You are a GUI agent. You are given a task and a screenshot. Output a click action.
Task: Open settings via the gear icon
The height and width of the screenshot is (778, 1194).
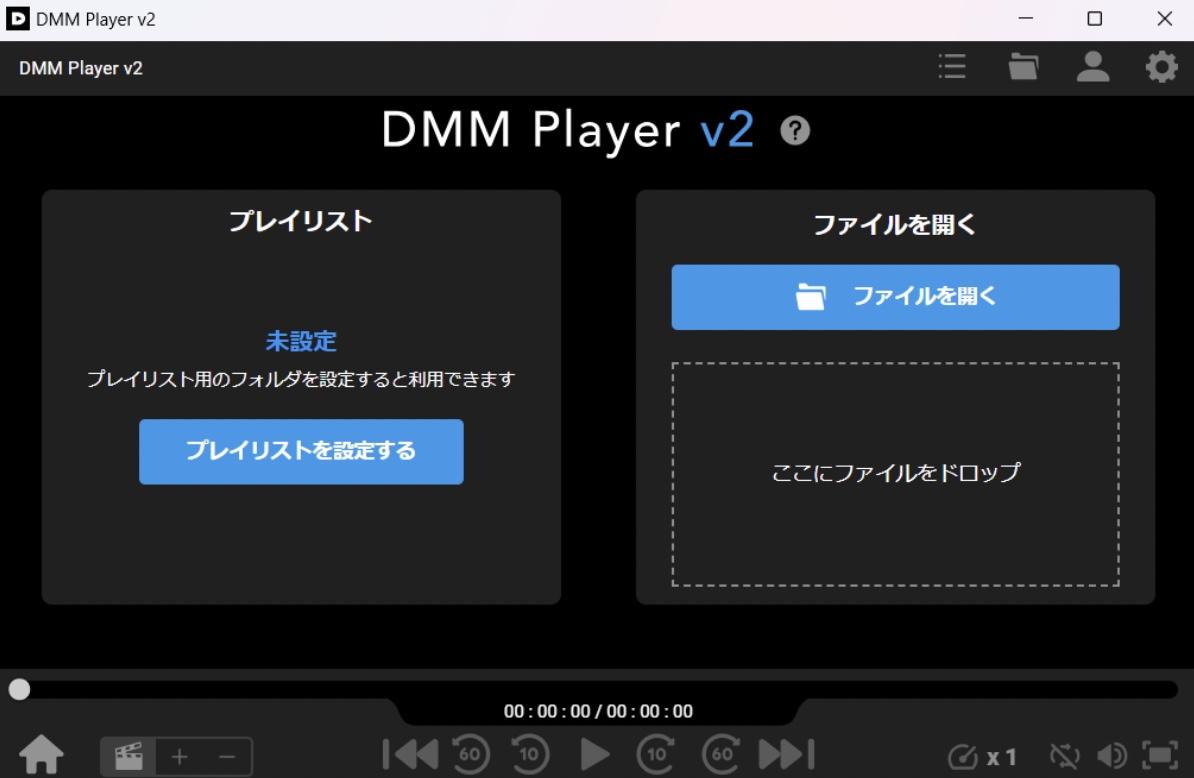(1161, 67)
